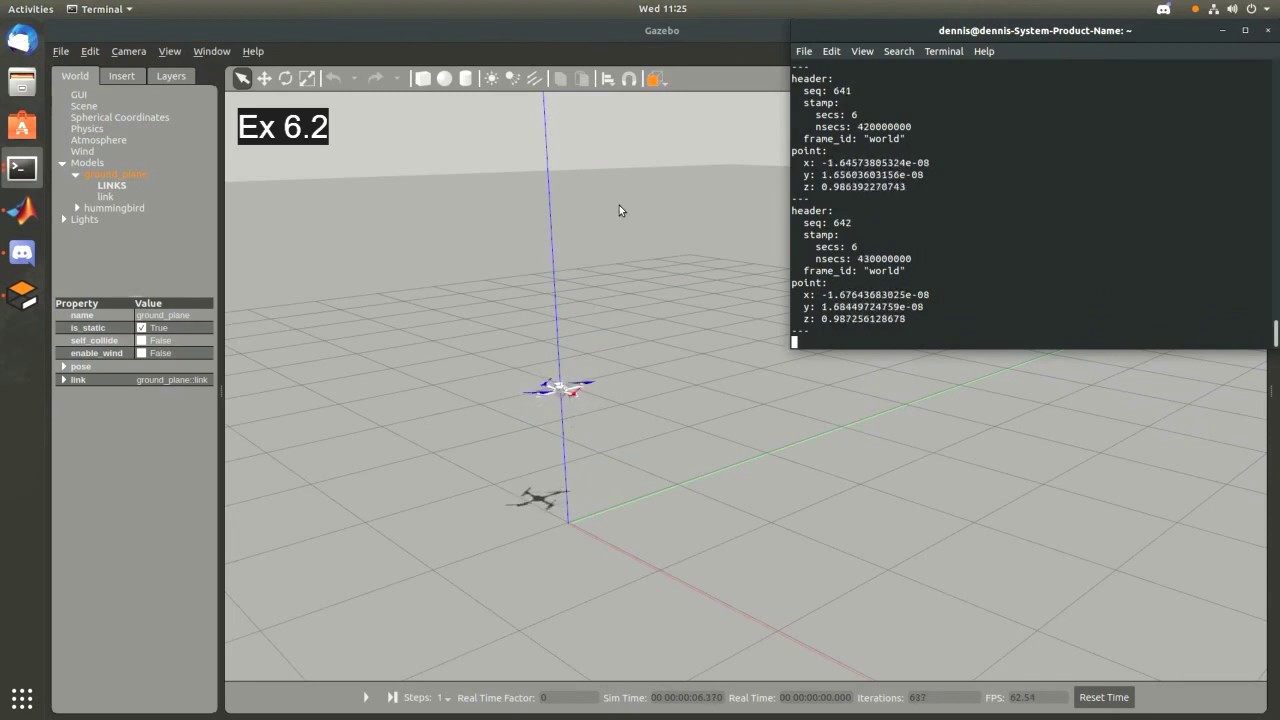The image size is (1280, 720).
Task: Select Atmosphere in the World tree
Action: tap(99, 141)
